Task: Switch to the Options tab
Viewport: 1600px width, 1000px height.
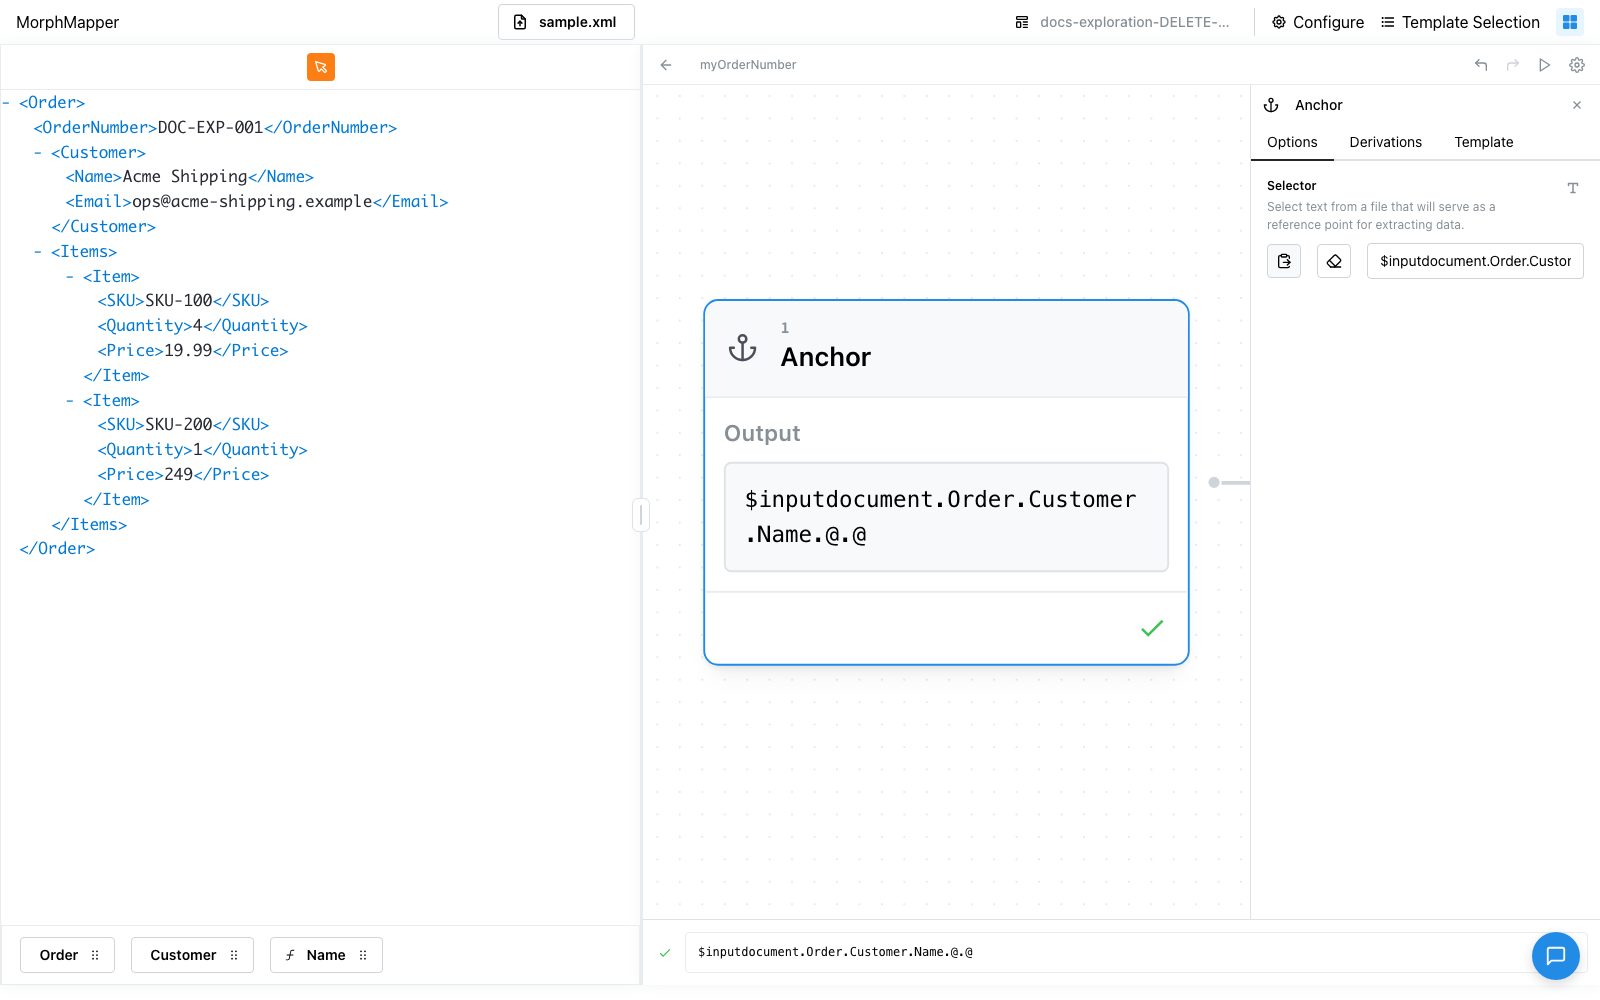Action: (x=1292, y=142)
